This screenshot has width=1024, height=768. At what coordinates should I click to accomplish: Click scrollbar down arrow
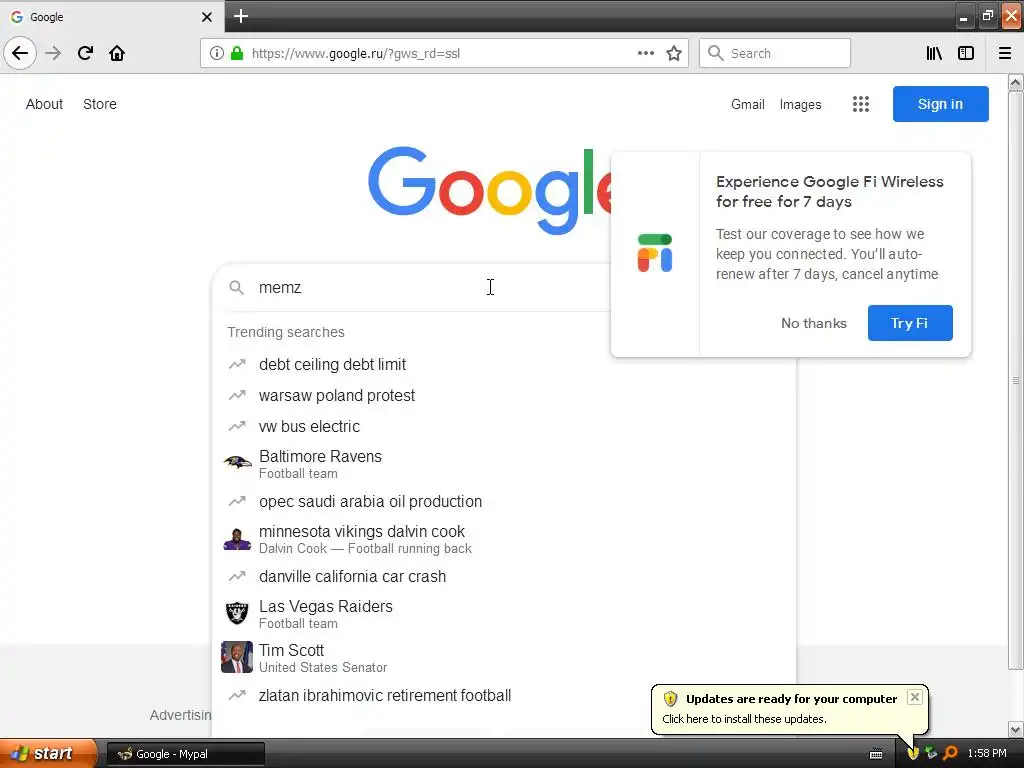tap(1016, 729)
